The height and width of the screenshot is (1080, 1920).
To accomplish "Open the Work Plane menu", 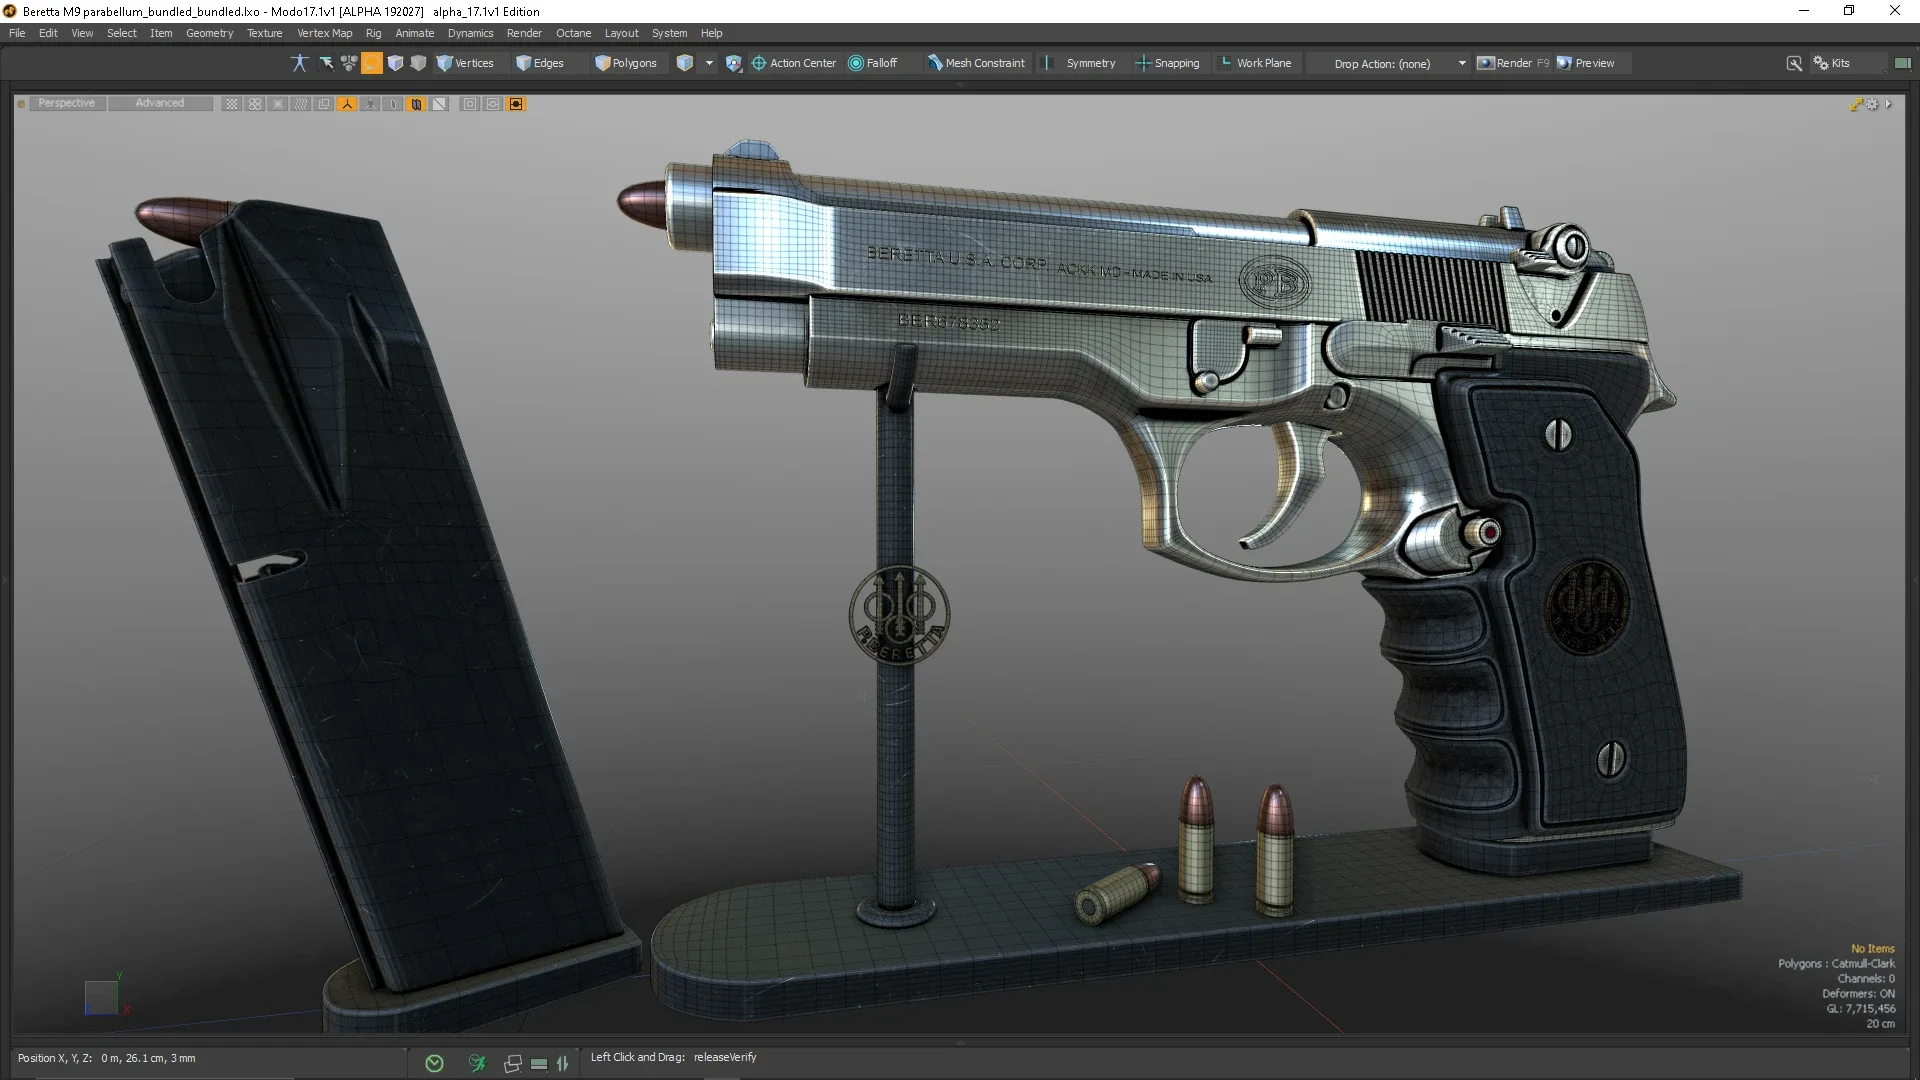I will coord(1255,63).
